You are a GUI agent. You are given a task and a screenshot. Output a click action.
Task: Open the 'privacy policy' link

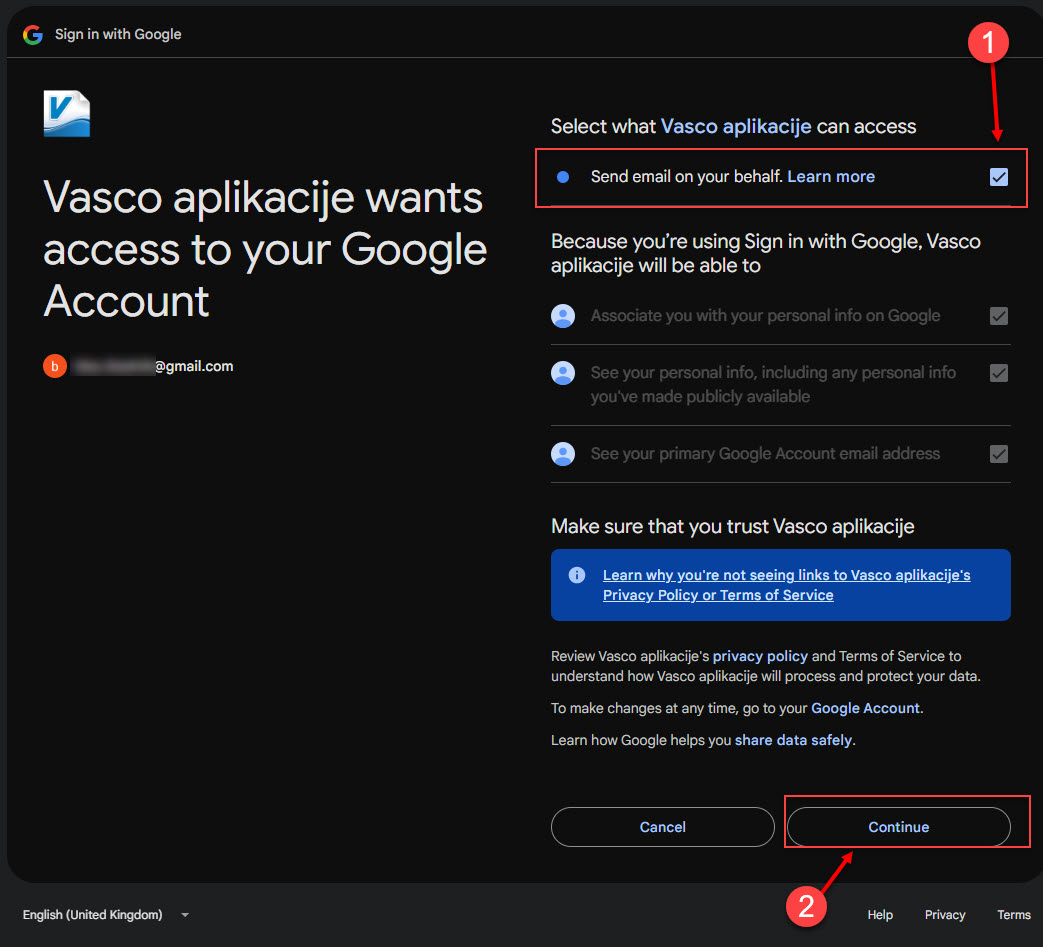760,656
